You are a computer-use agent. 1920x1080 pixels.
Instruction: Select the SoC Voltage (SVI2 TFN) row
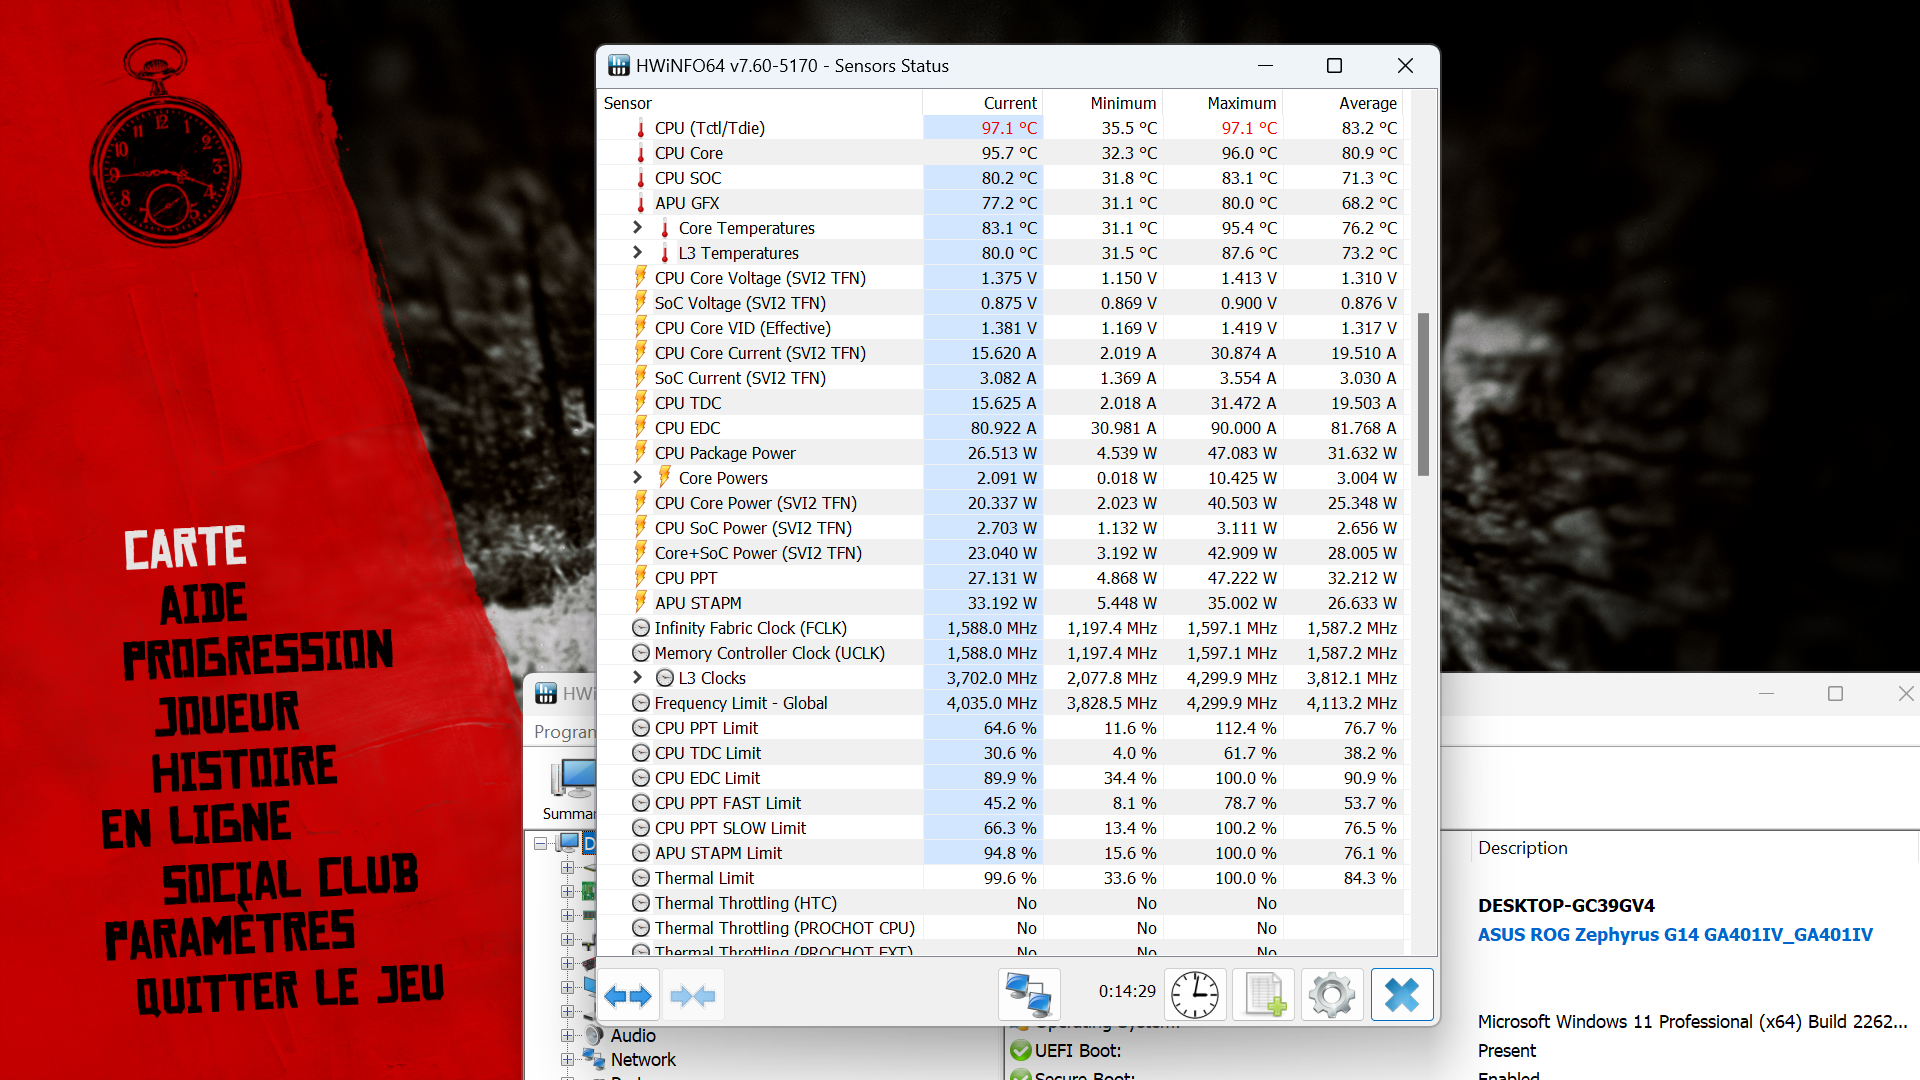coord(1000,303)
